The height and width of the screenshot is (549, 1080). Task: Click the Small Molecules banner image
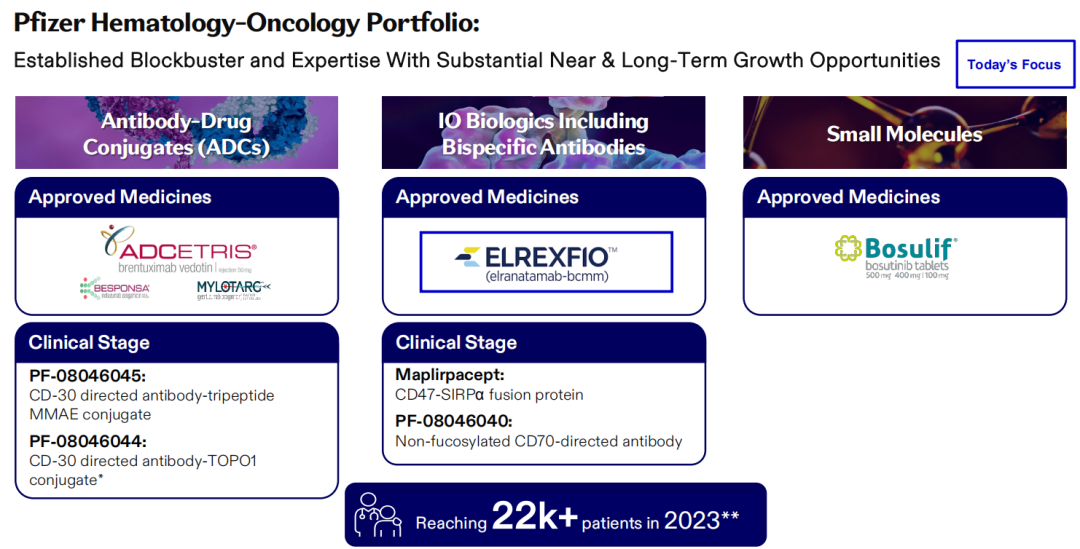click(x=904, y=133)
